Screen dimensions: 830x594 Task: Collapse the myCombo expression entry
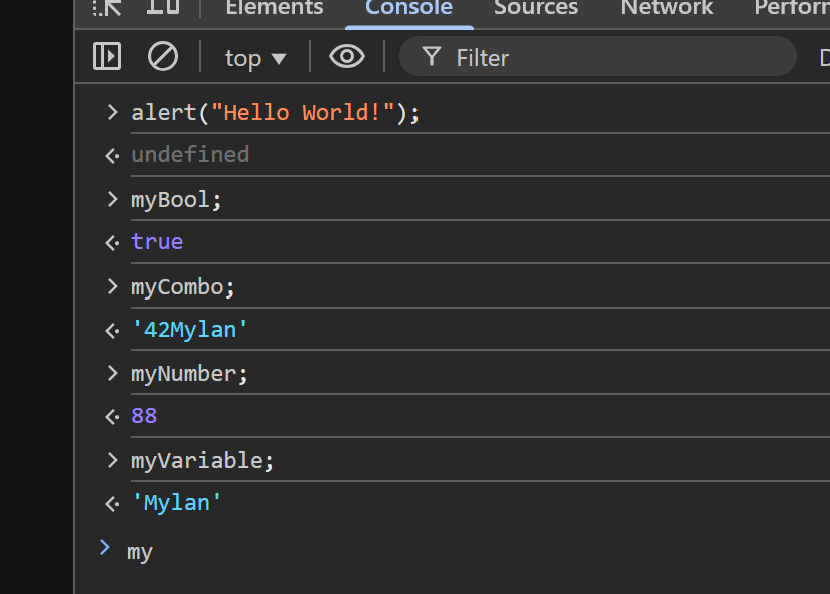[x=111, y=286]
